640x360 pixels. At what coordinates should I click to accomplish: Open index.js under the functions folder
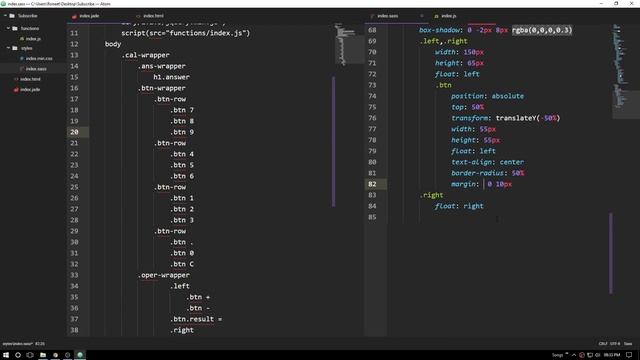point(33,39)
